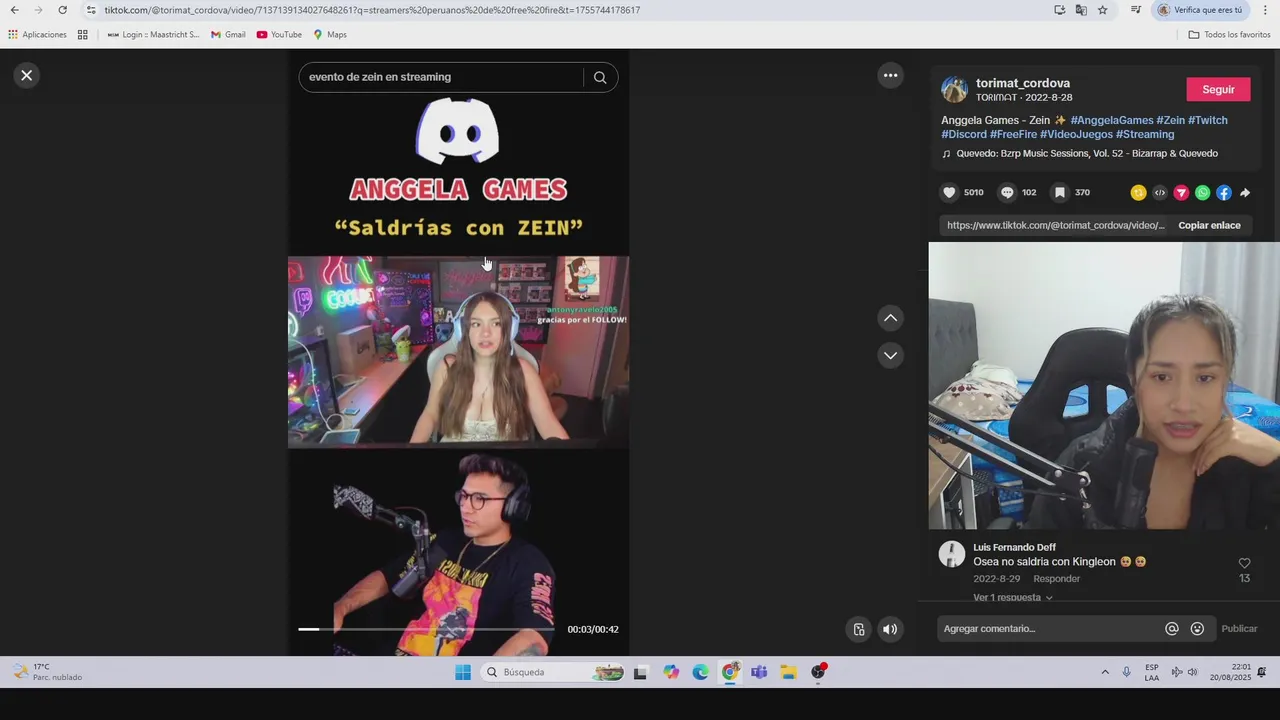Click the search magnifier icon in video

600,77
